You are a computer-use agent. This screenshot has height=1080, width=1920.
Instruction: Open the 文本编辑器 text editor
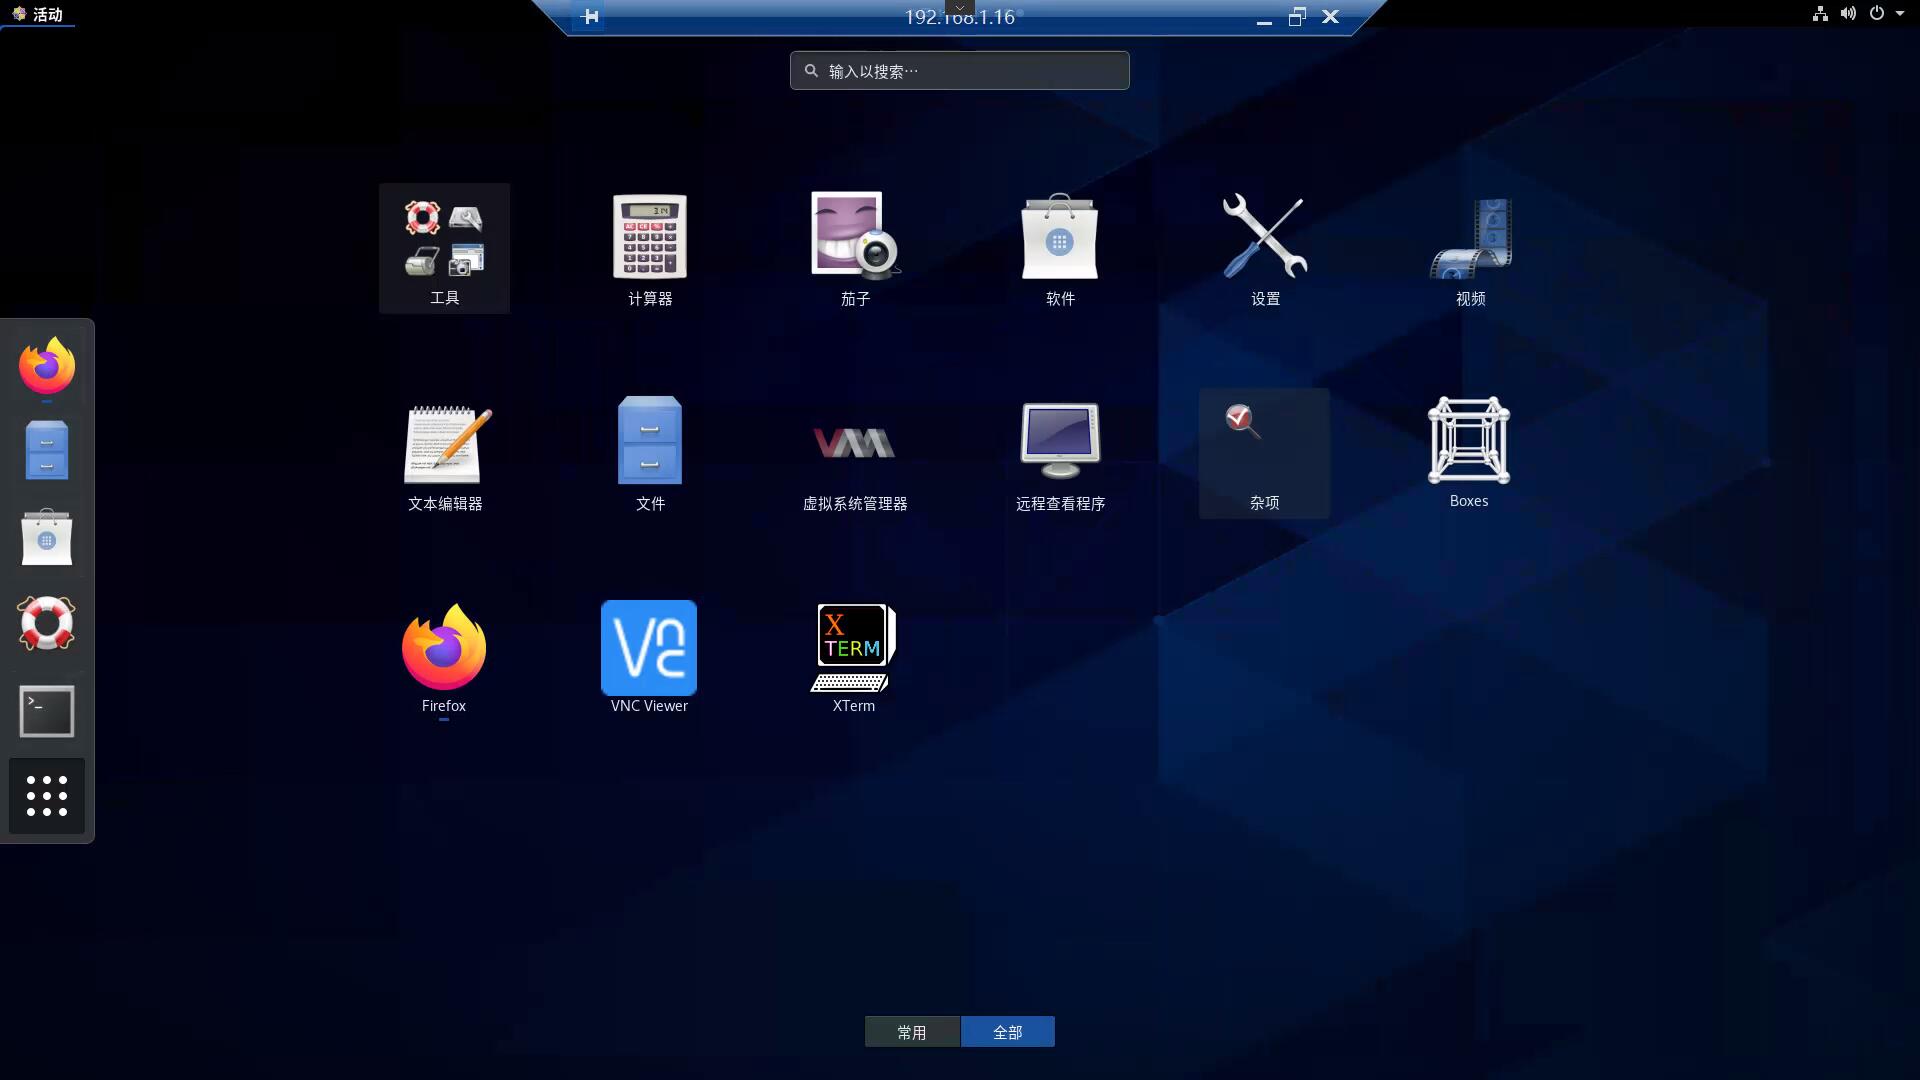click(444, 453)
